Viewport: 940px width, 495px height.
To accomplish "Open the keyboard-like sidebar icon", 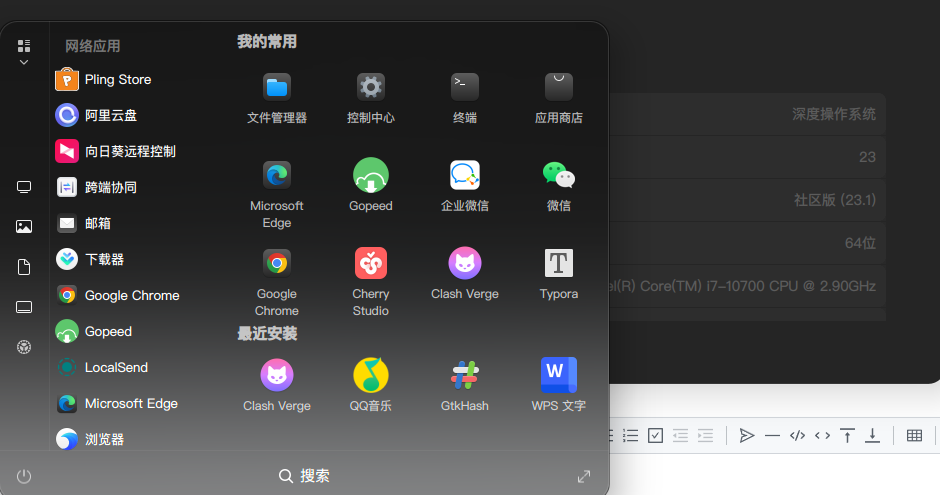I will coord(24,307).
